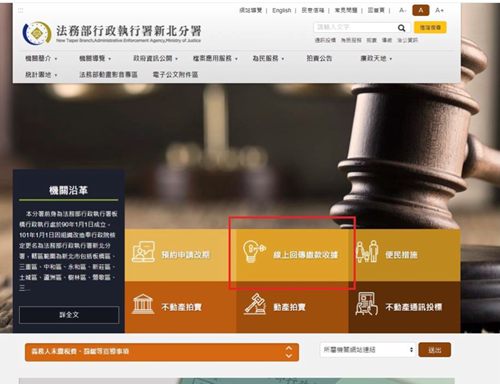
Task: Open the 民意信箱 link
Action: (313, 10)
